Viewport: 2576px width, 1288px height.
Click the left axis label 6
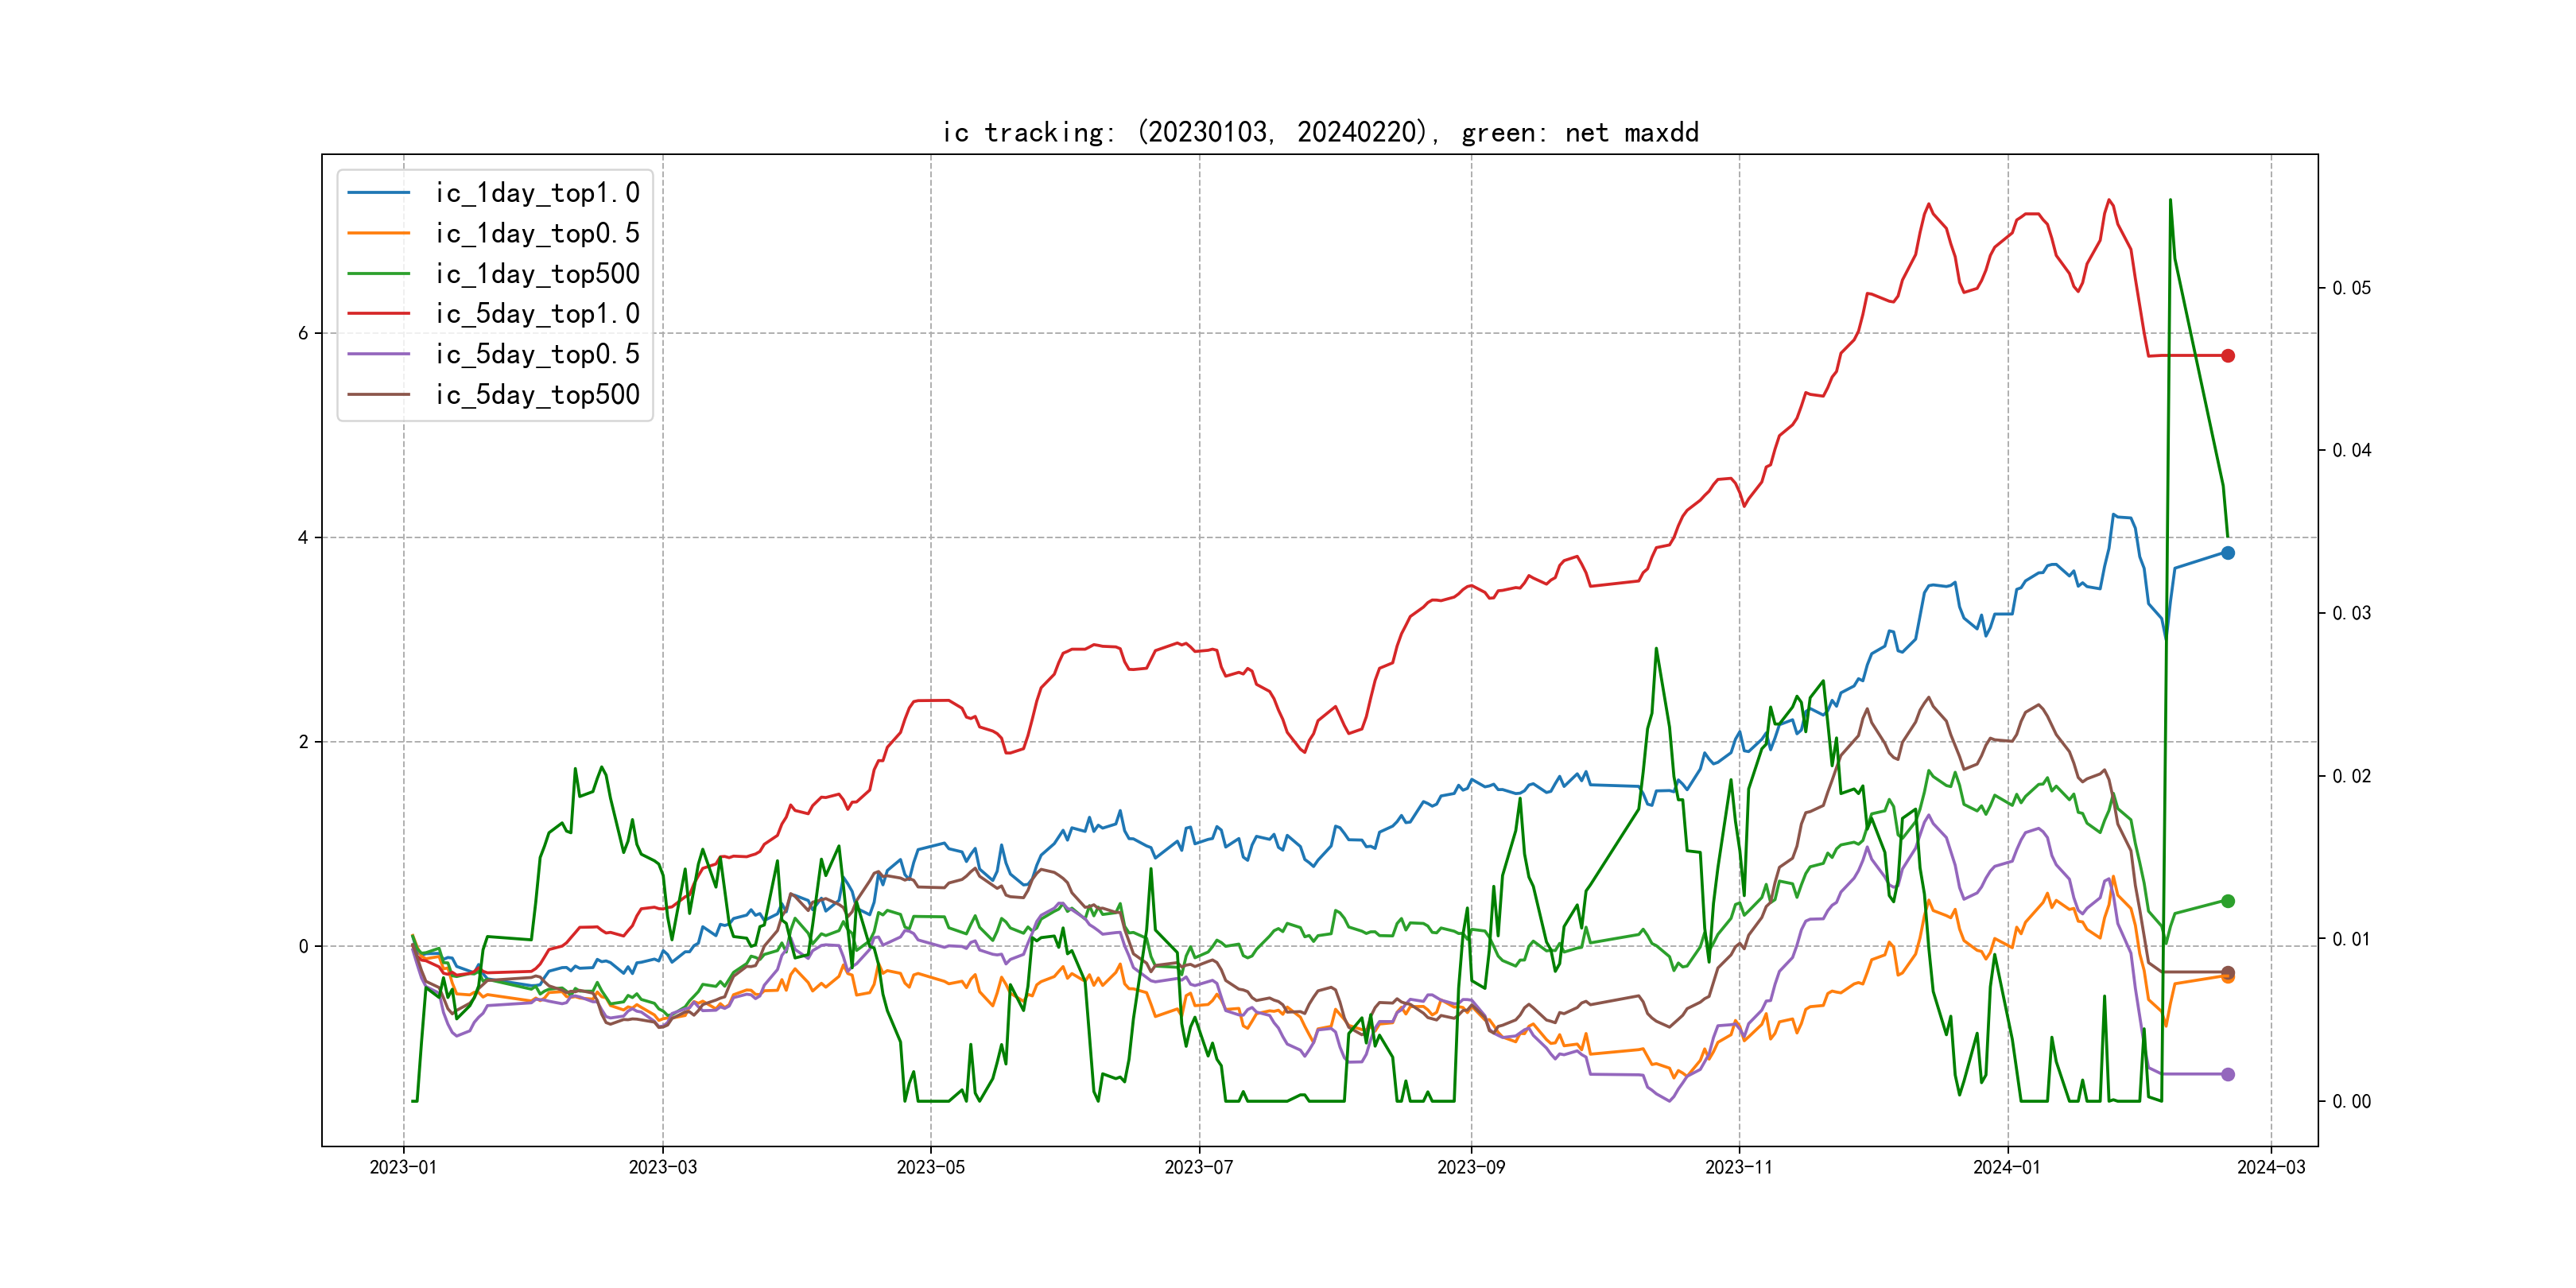[x=303, y=333]
